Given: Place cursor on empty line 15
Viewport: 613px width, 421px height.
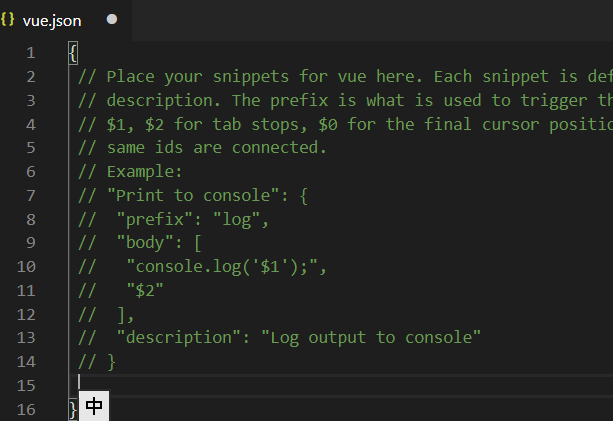Looking at the screenshot, I should [x=300, y=384].
